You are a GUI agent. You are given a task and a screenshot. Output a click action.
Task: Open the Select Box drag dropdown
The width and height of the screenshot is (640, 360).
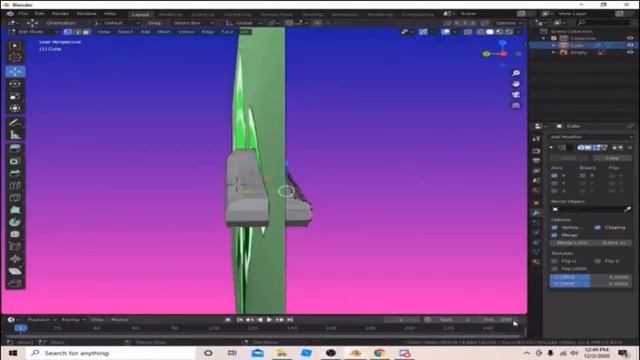[192, 23]
